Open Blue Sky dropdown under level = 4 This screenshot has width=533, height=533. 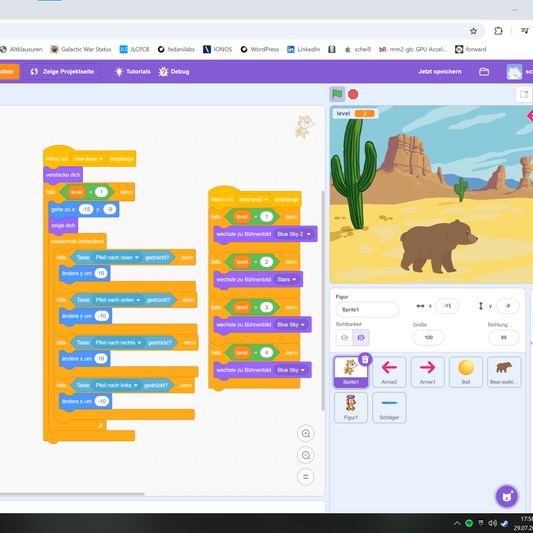click(x=291, y=370)
